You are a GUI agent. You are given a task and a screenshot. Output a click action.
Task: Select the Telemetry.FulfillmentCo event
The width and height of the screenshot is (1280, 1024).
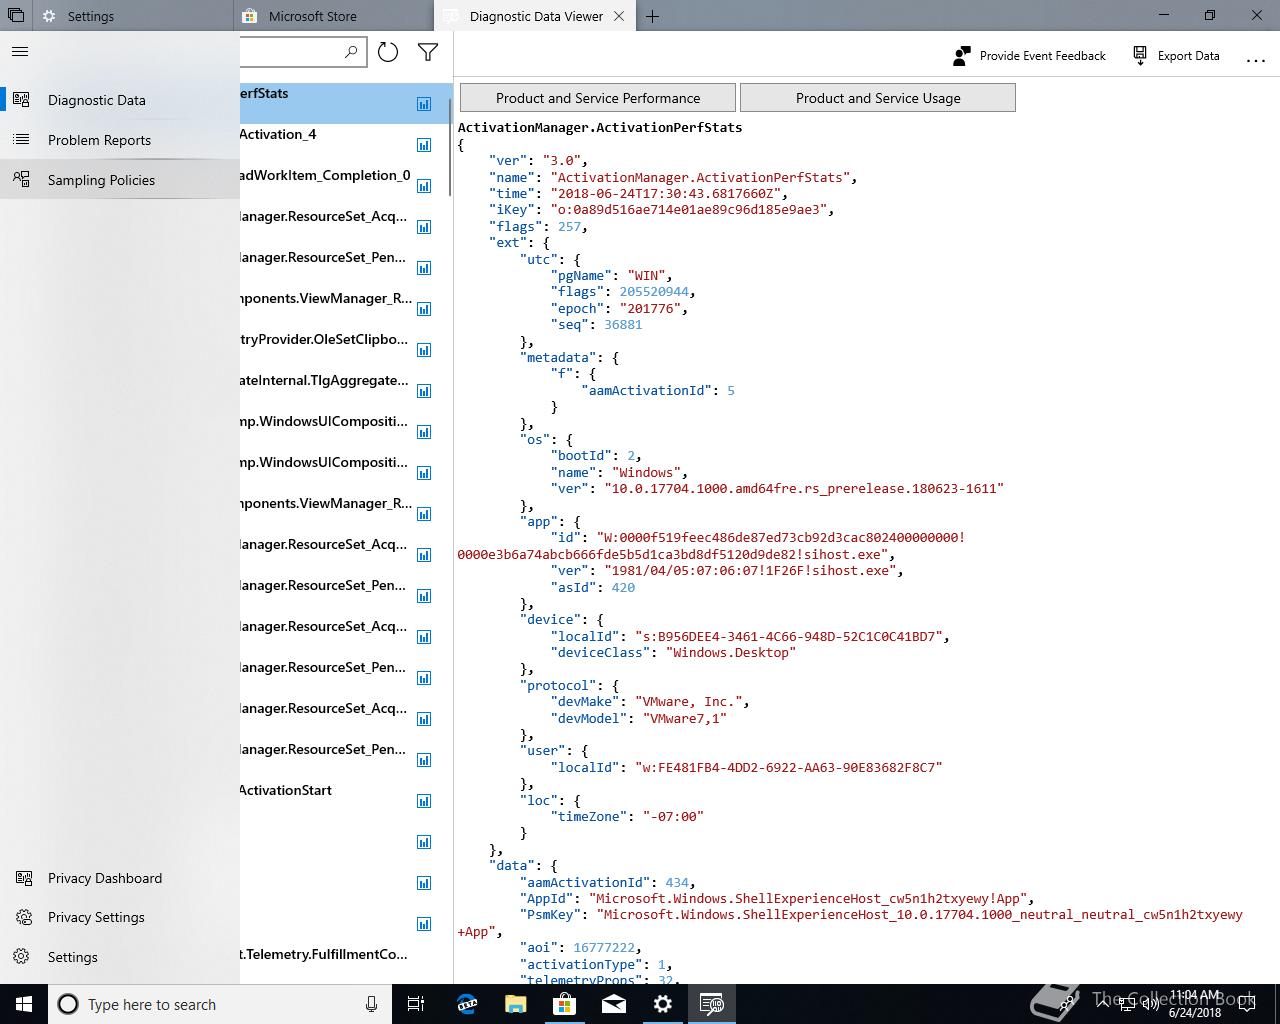345,964
